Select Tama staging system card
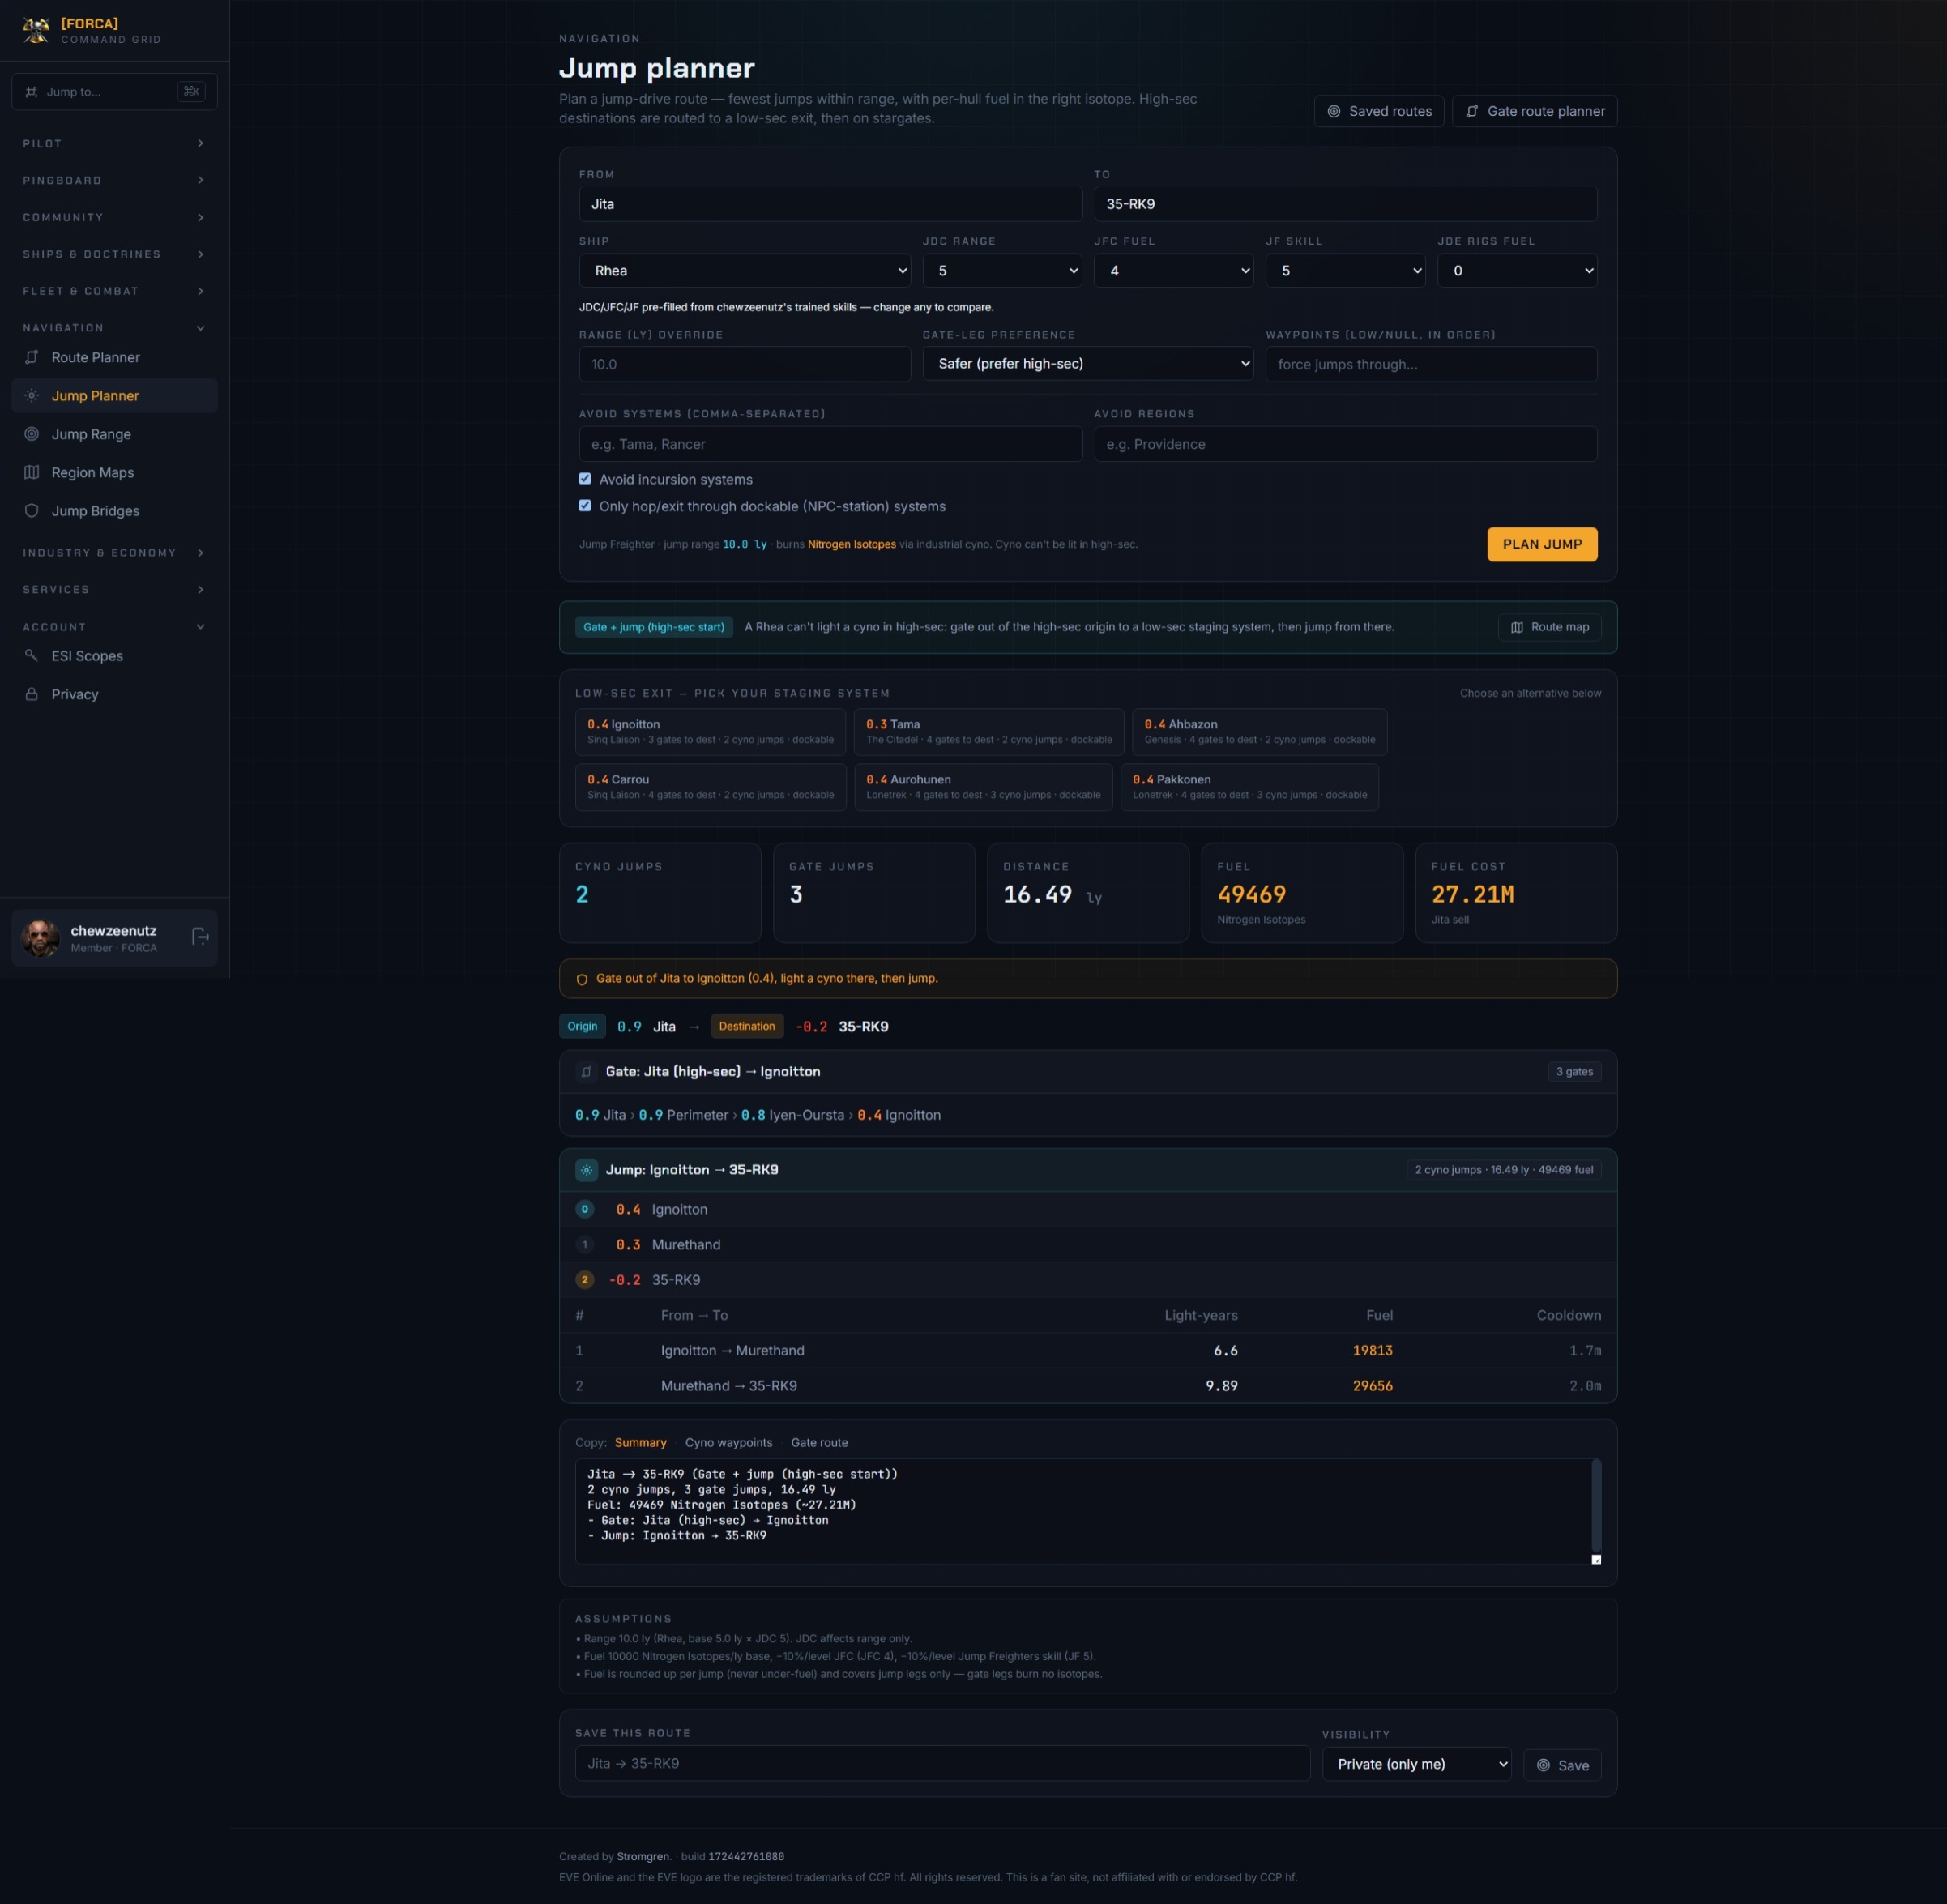 (989, 732)
